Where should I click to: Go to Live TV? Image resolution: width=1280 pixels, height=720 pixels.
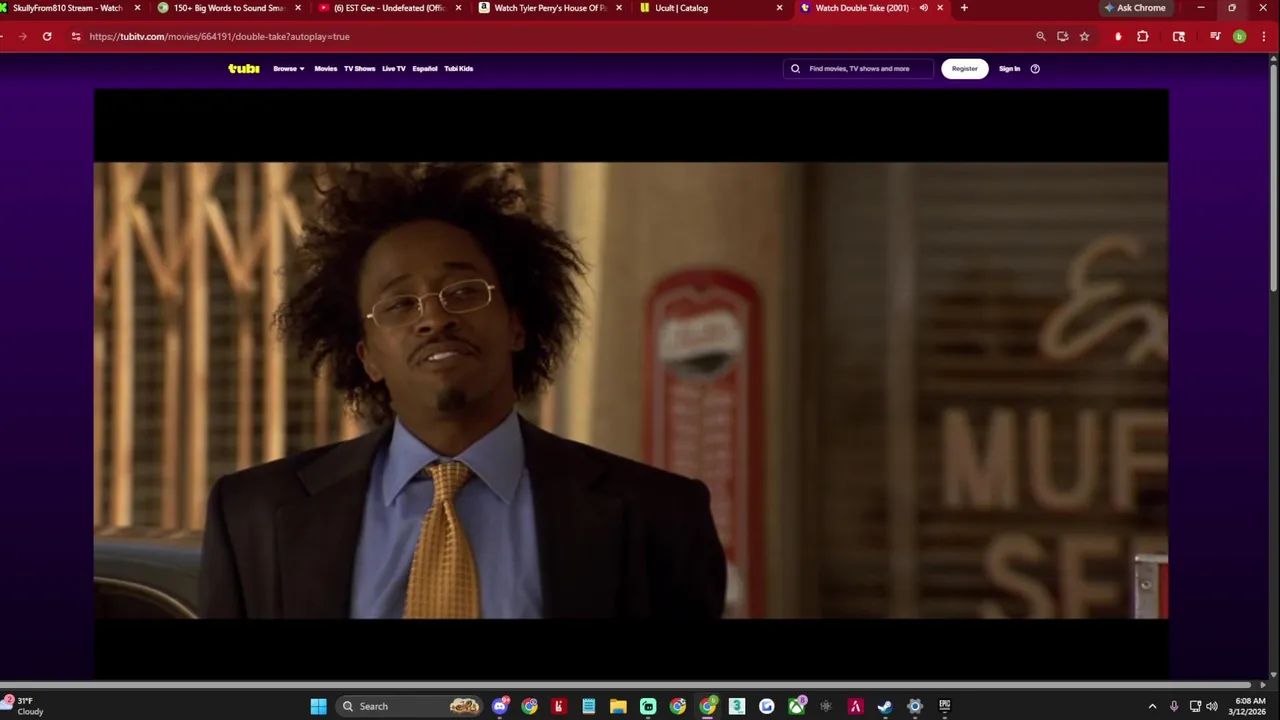[x=393, y=68]
